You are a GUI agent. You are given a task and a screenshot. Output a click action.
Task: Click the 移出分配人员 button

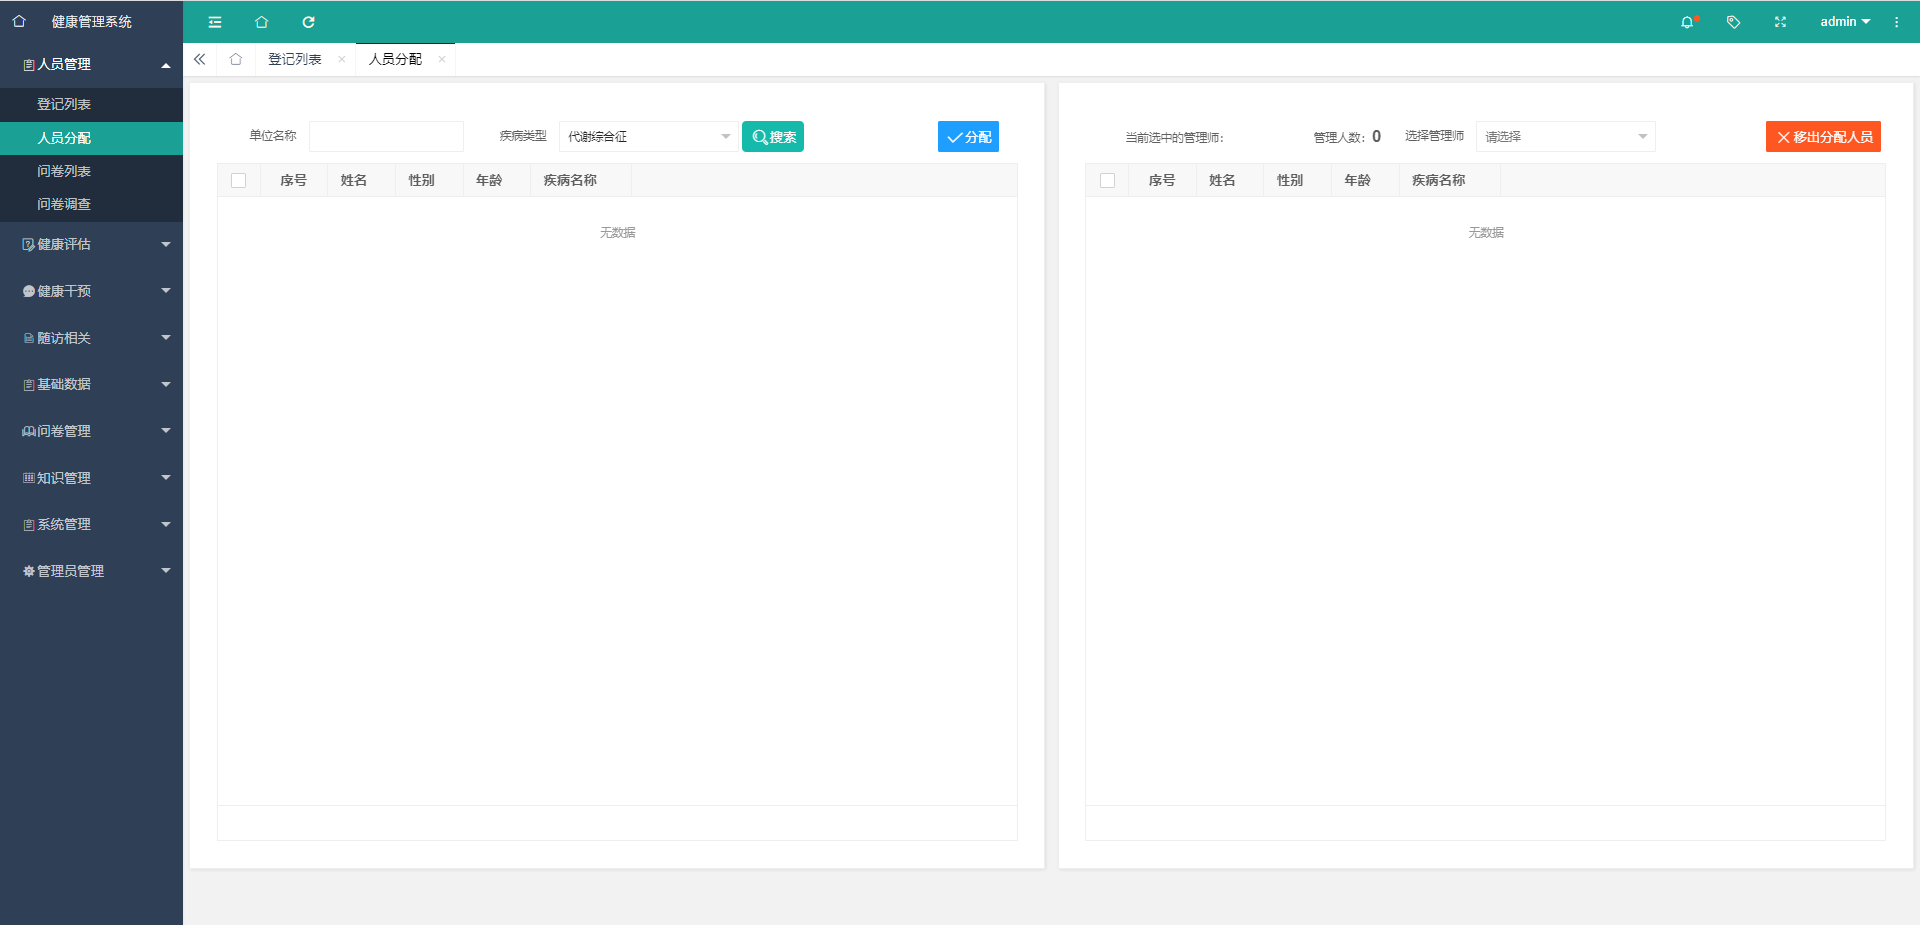(1823, 137)
